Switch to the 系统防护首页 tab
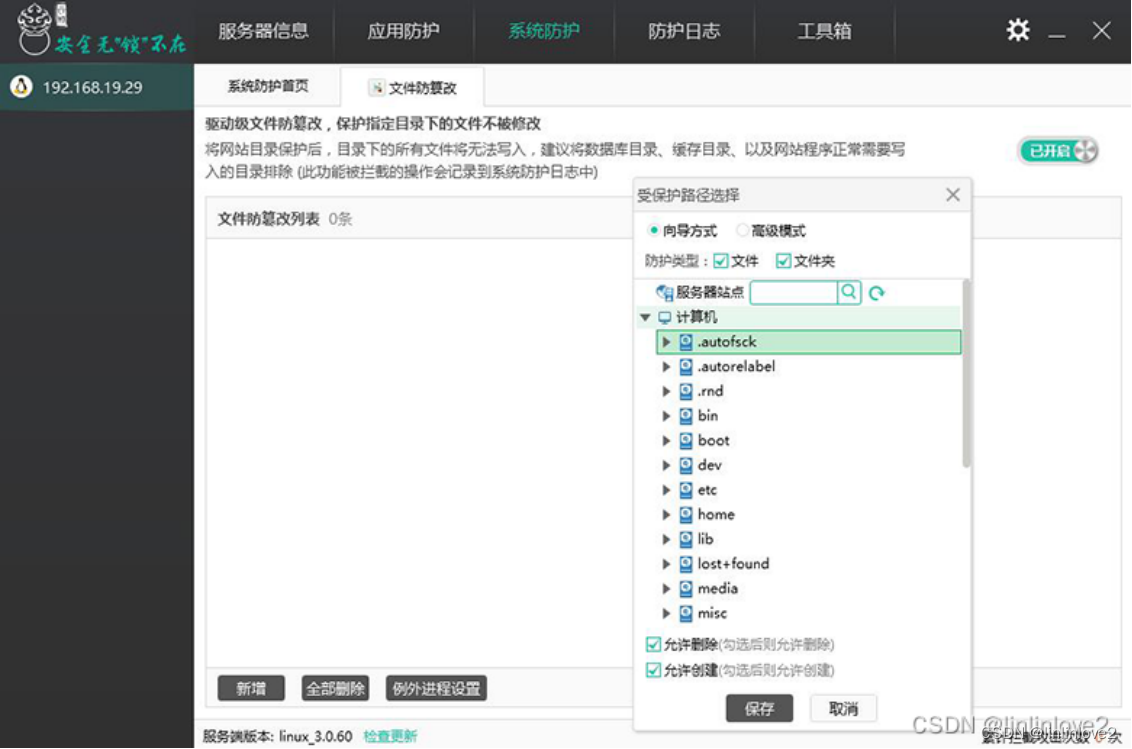The width and height of the screenshot is (1132, 749). point(268,86)
